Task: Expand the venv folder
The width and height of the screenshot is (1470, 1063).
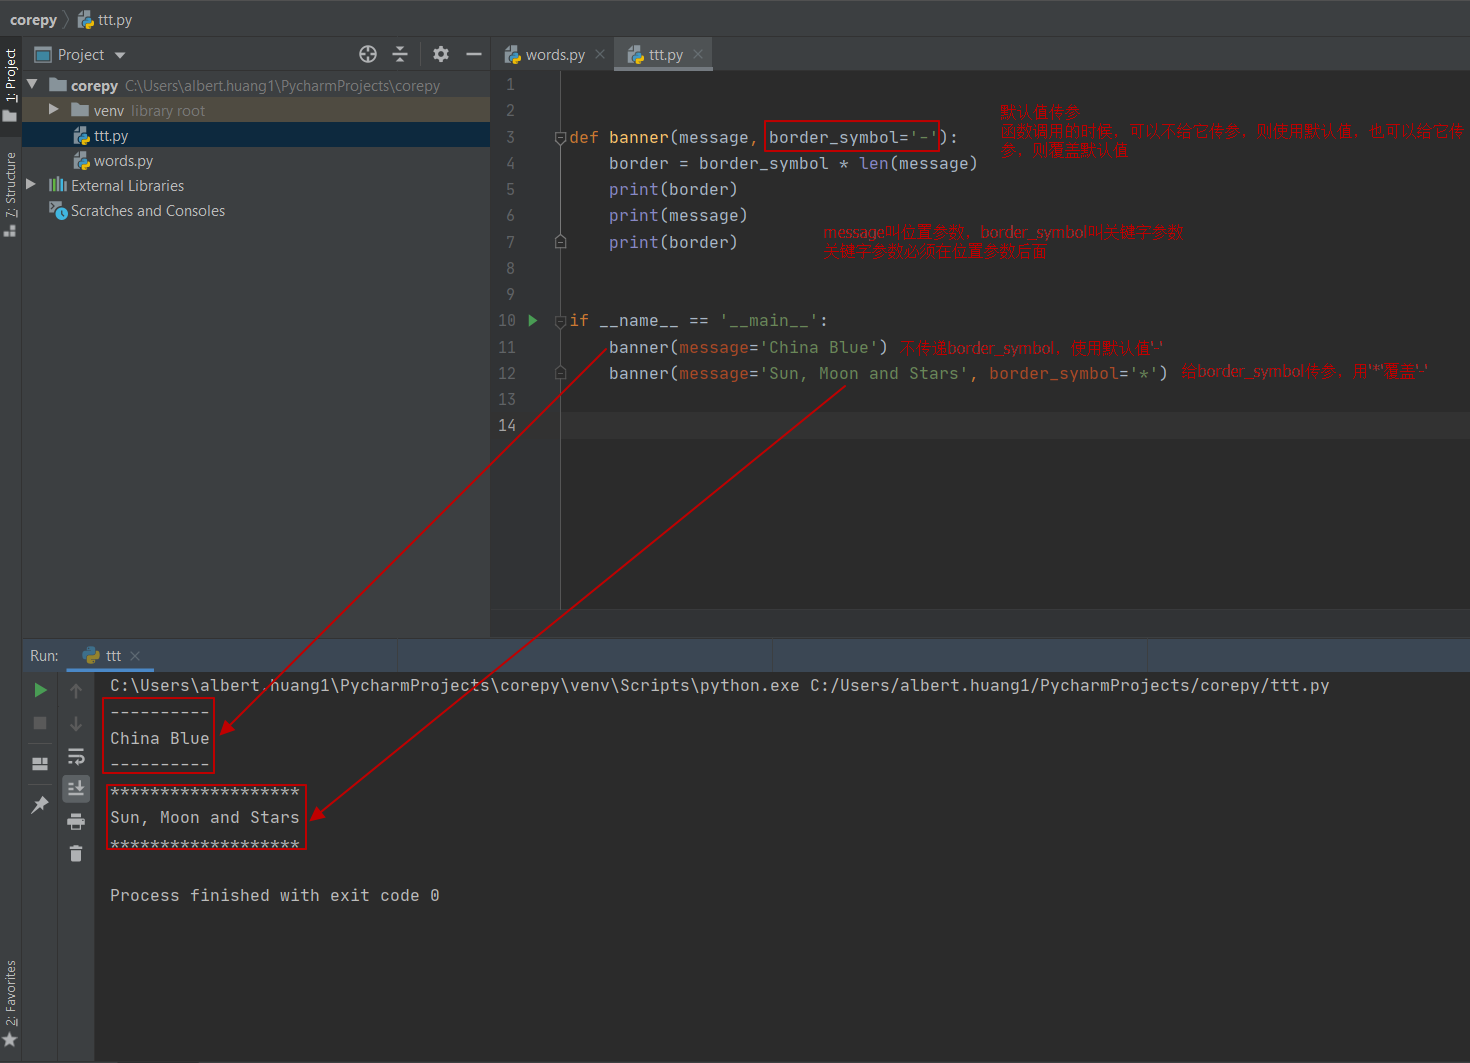Action: click(x=54, y=110)
